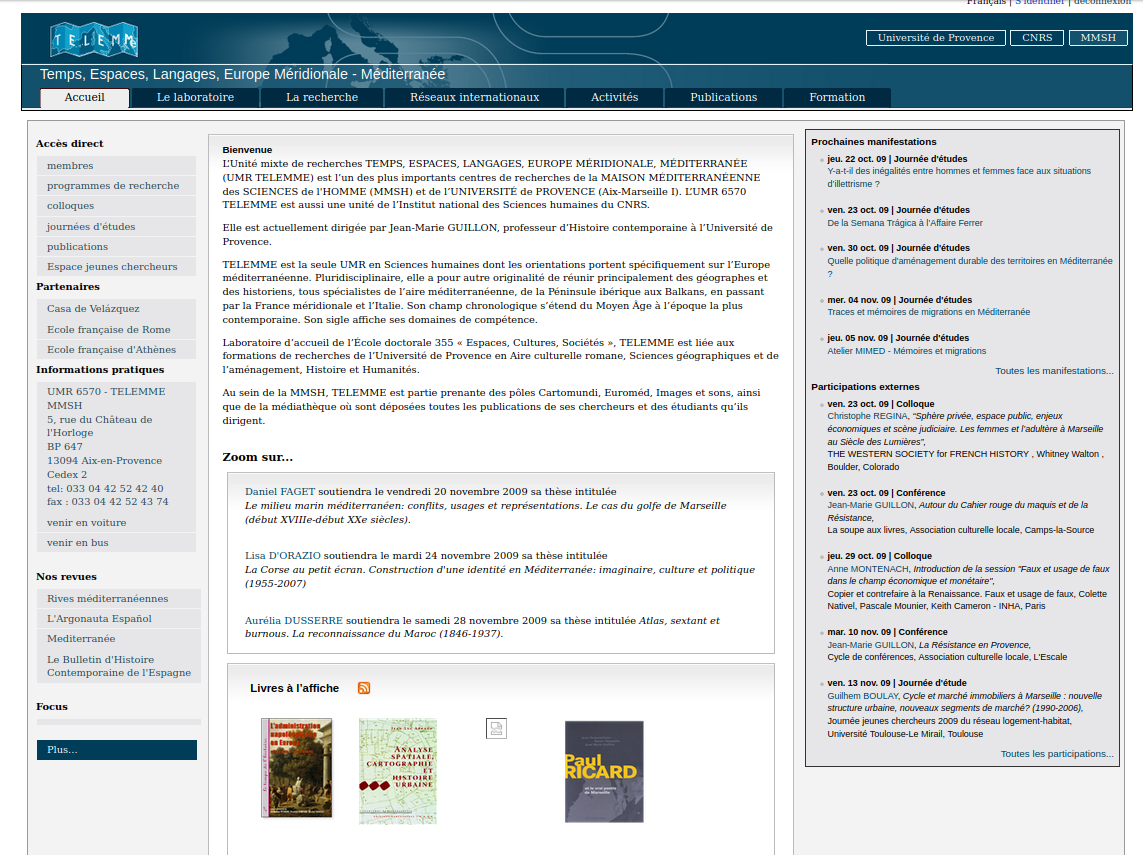Switch to the Accueil tab
The width and height of the screenshot is (1143, 855).
(85, 98)
